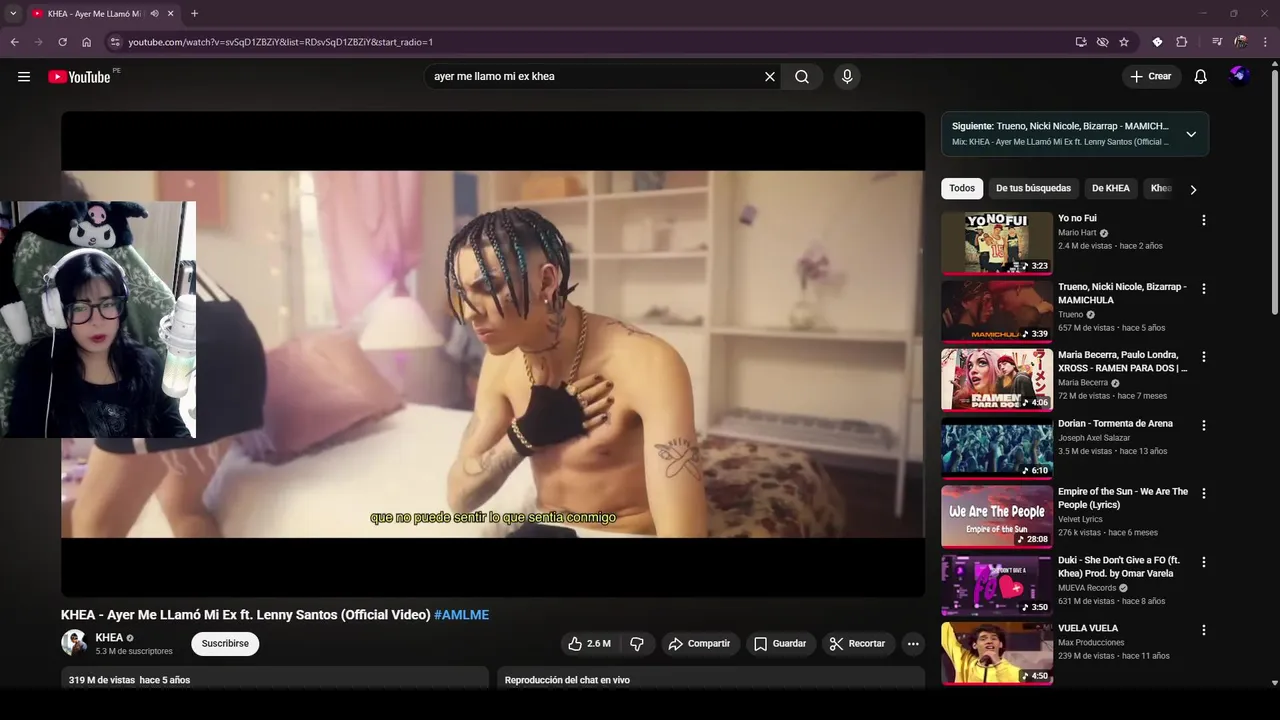
Task: Open Dorian - Tormenta de Arena title
Action: click(1115, 423)
